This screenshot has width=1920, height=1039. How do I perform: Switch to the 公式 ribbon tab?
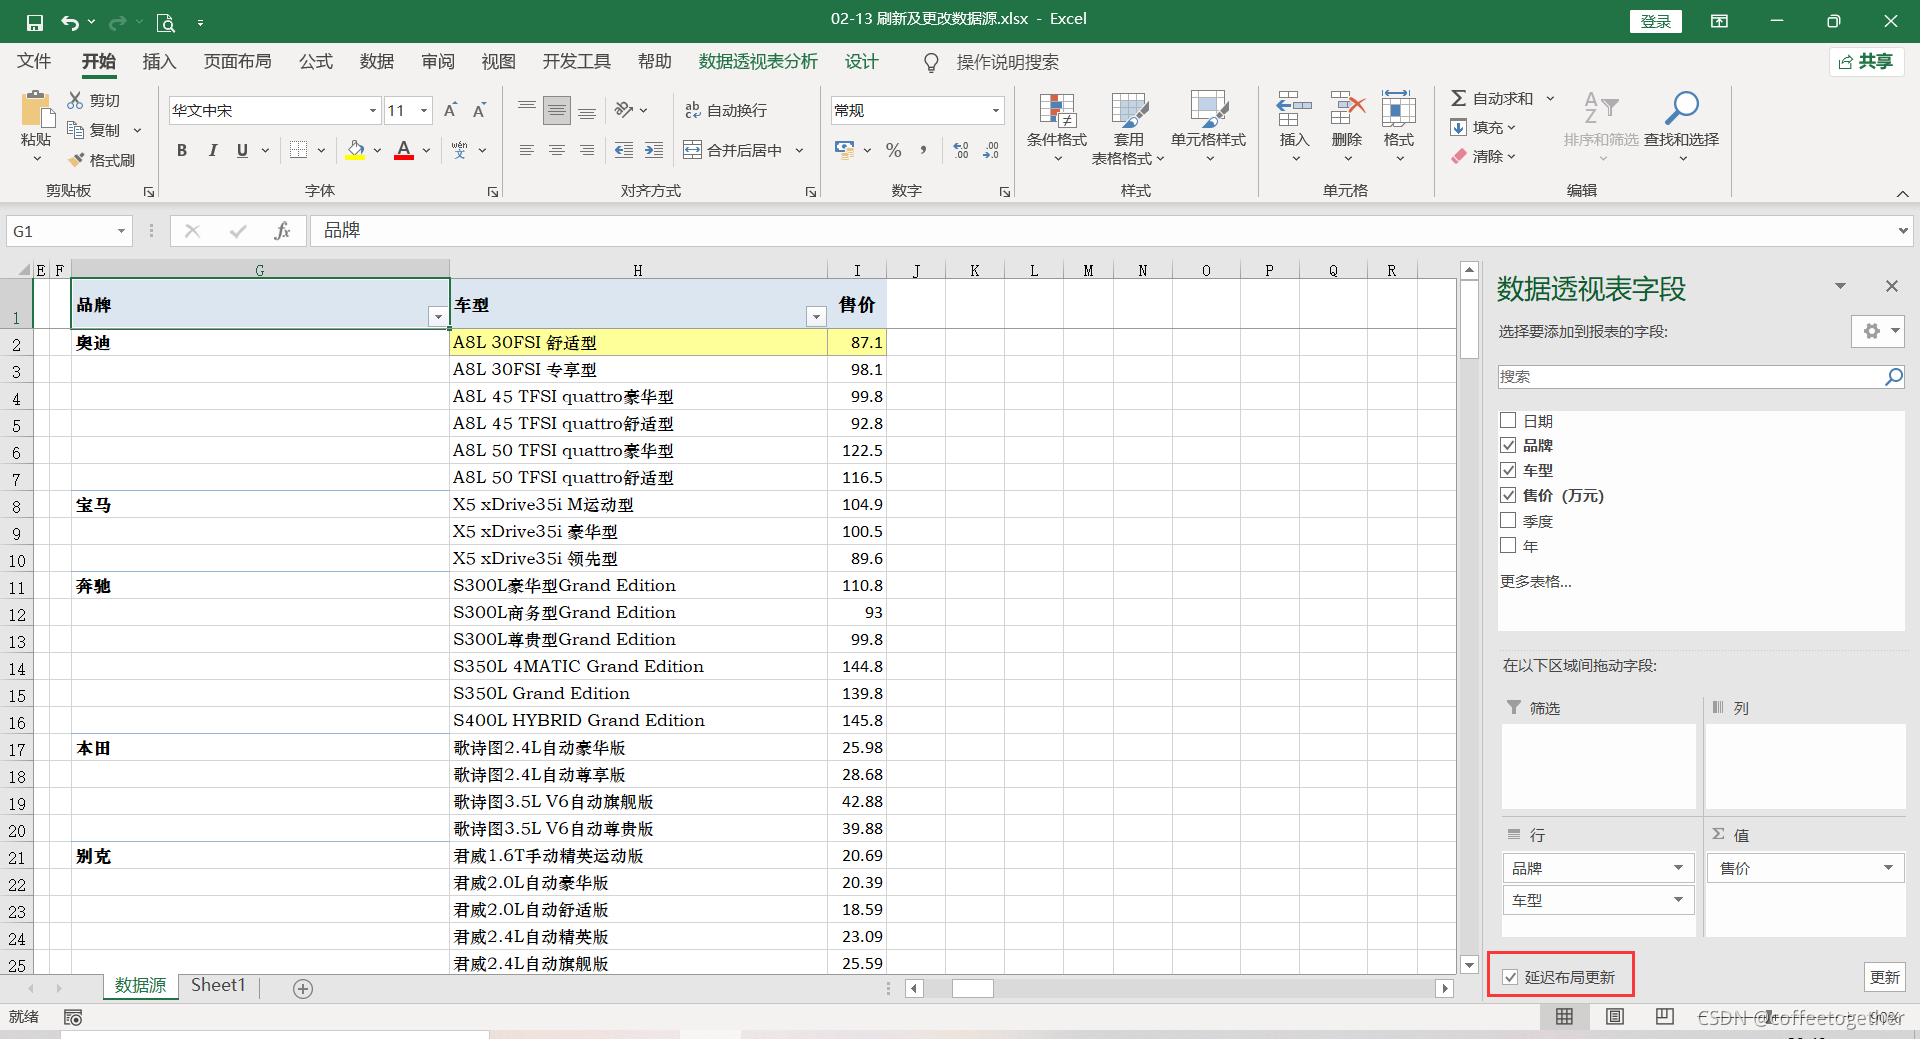point(316,62)
